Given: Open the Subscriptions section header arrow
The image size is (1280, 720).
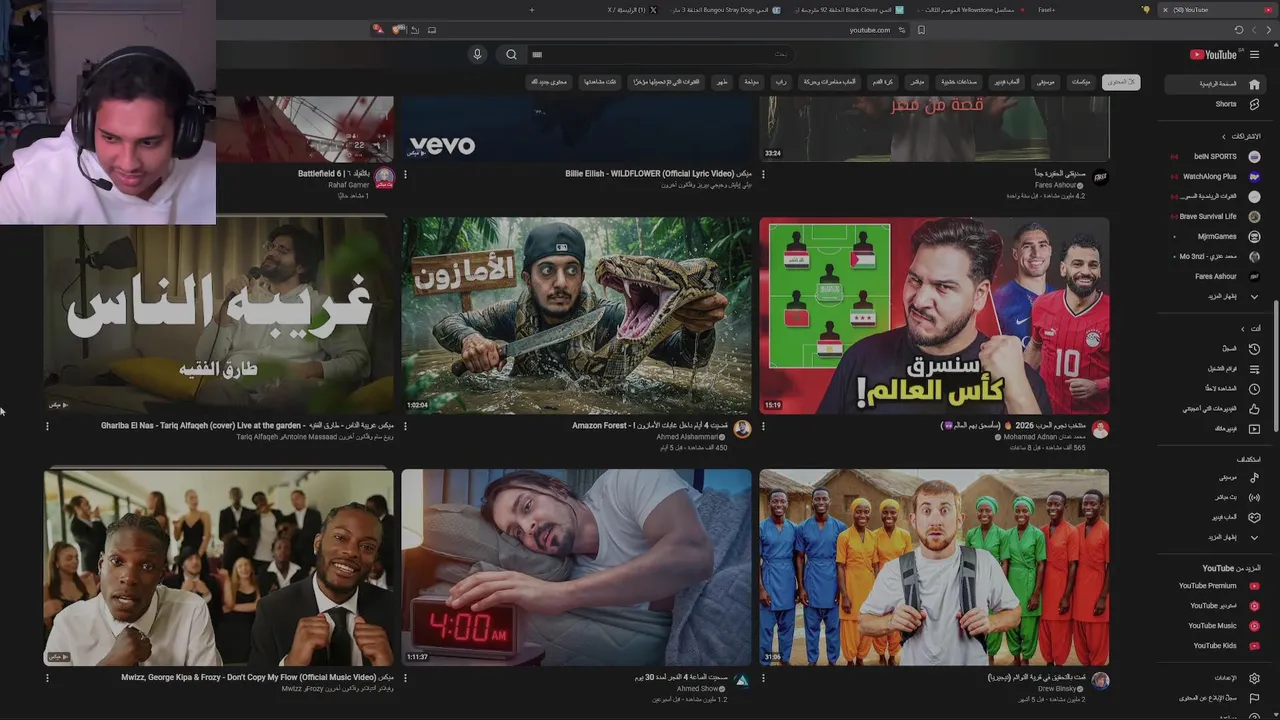Looking at the screenshot, I should pyautogui.click(x=1223, y=136).
